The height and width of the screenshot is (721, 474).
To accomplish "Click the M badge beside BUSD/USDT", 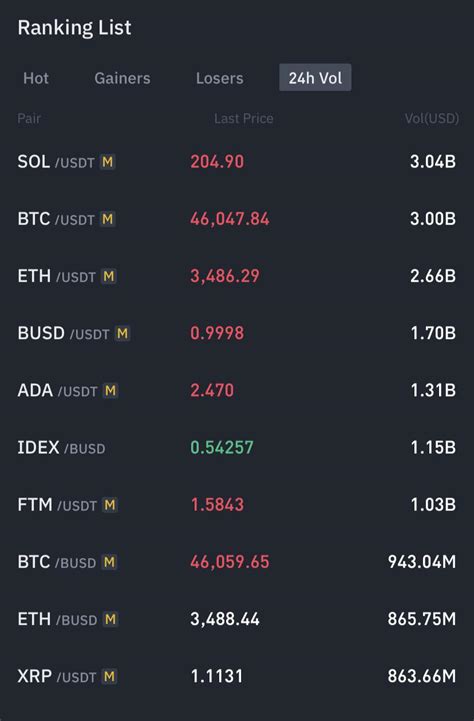I will tap(122, 333).
